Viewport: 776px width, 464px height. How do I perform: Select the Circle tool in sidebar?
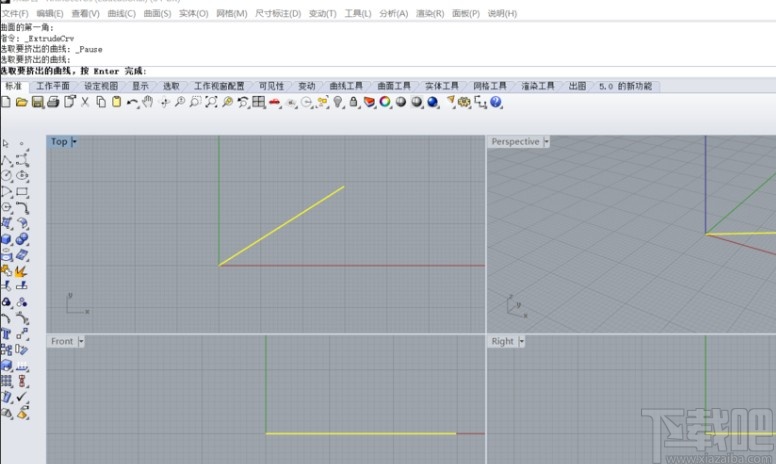(x=6, y=176)
